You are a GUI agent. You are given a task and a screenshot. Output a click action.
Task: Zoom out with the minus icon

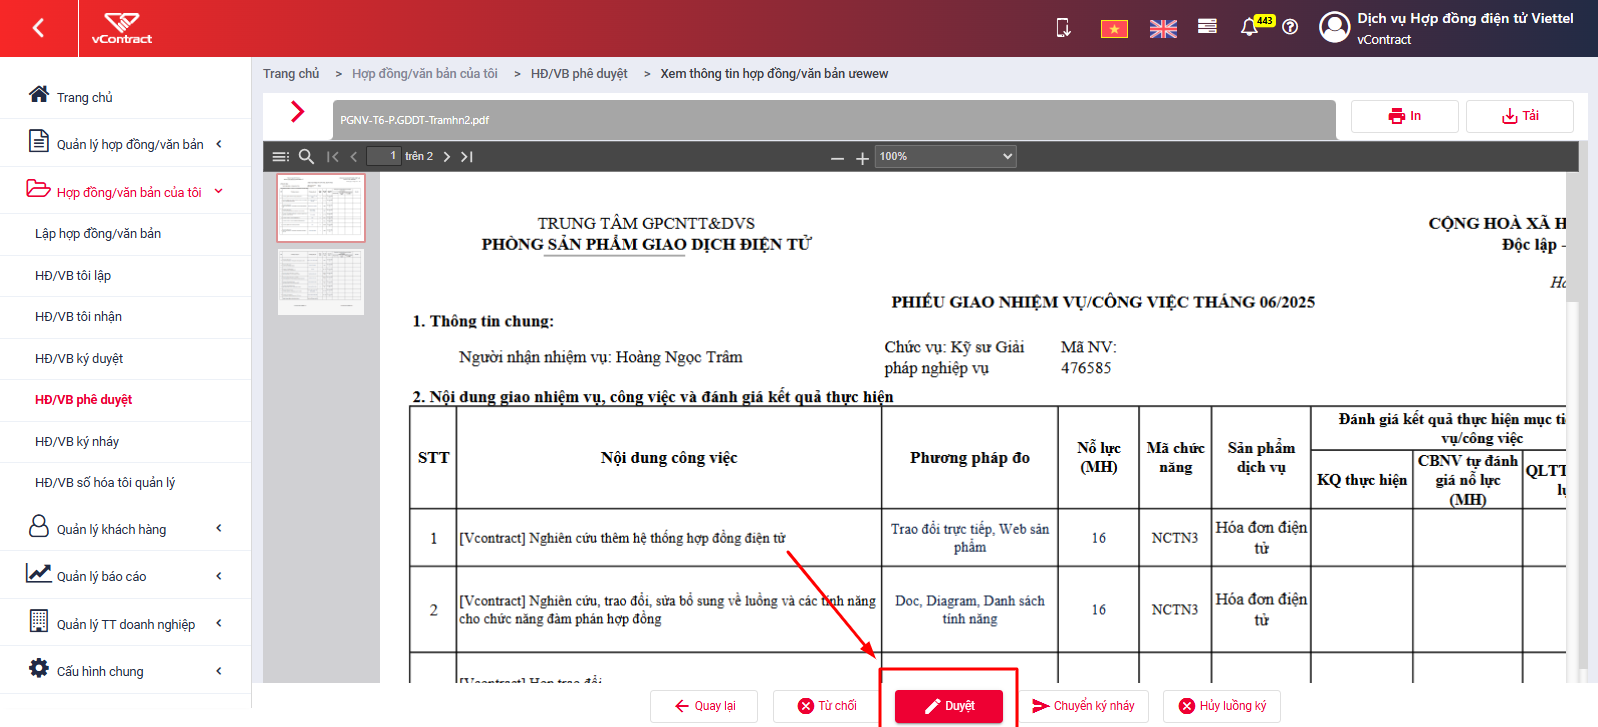838,158
